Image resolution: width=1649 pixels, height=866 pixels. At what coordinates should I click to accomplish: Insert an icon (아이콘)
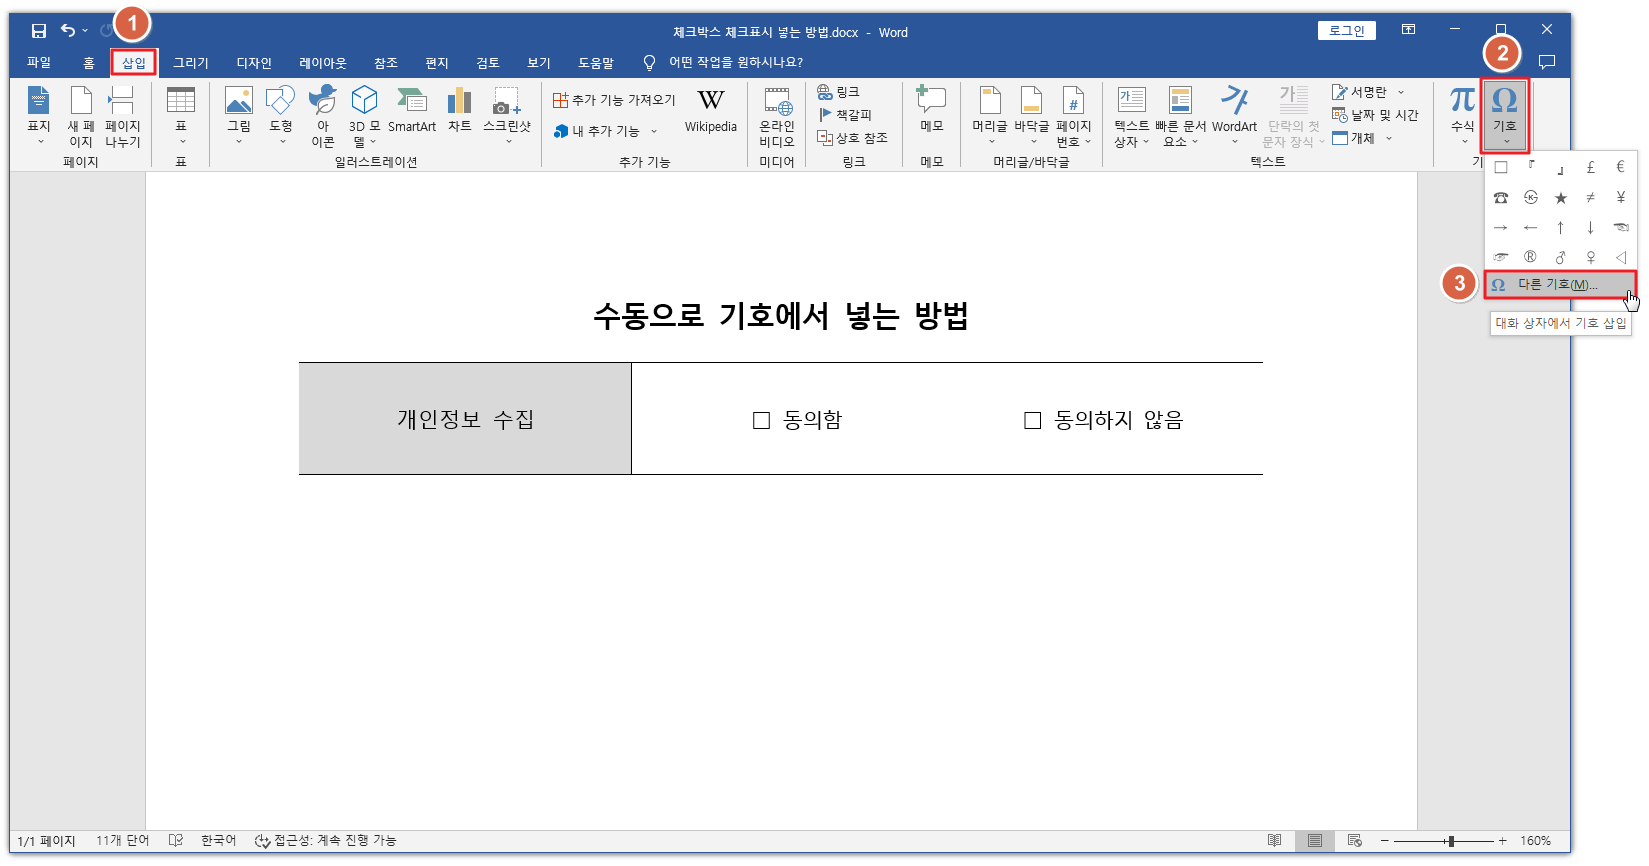pos(323,116)
